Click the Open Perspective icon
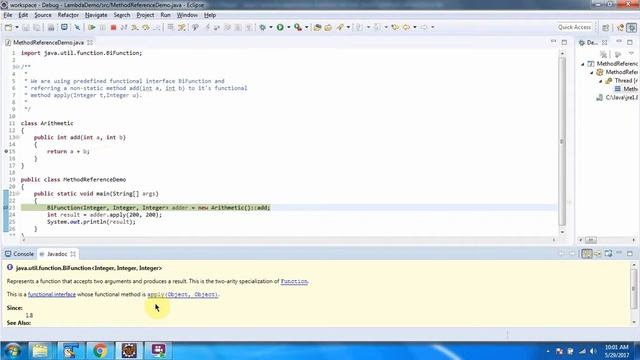Viewport: 640px width, 360px height. [x=606, y=27]
